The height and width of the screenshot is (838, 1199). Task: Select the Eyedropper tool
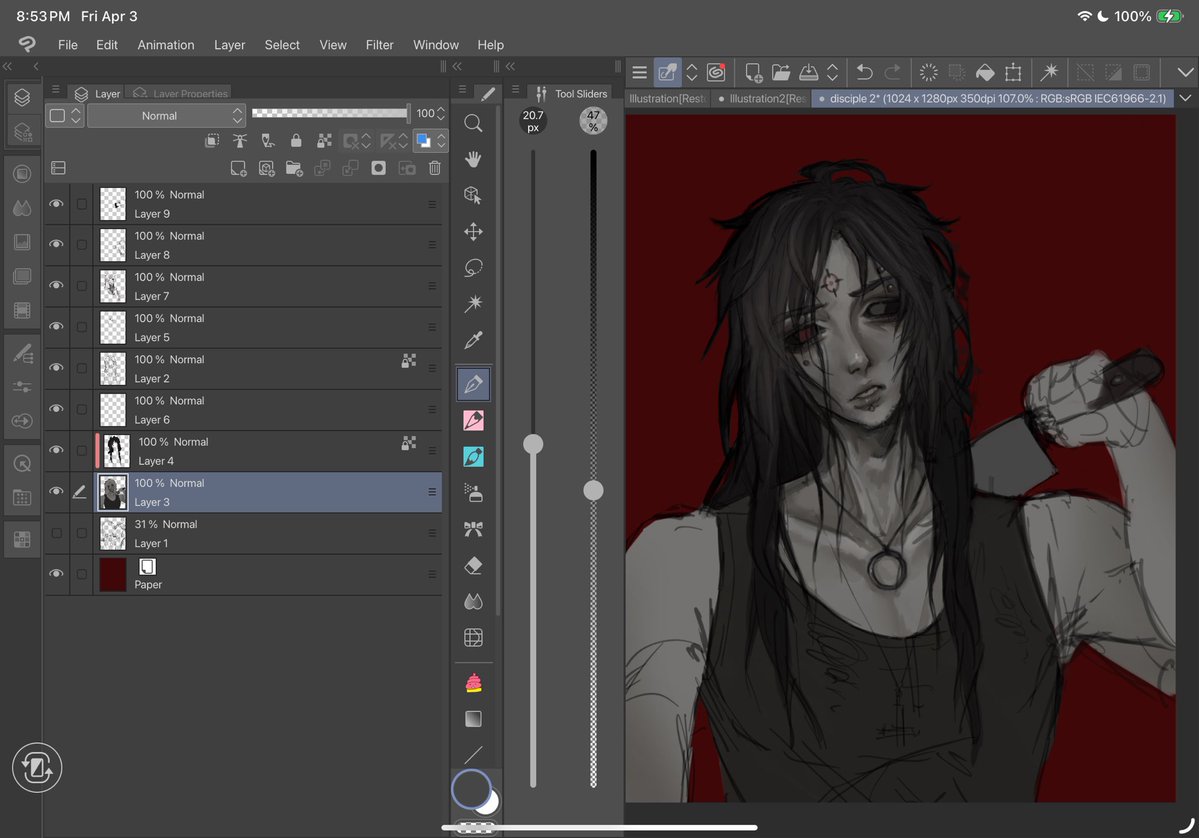473,341
